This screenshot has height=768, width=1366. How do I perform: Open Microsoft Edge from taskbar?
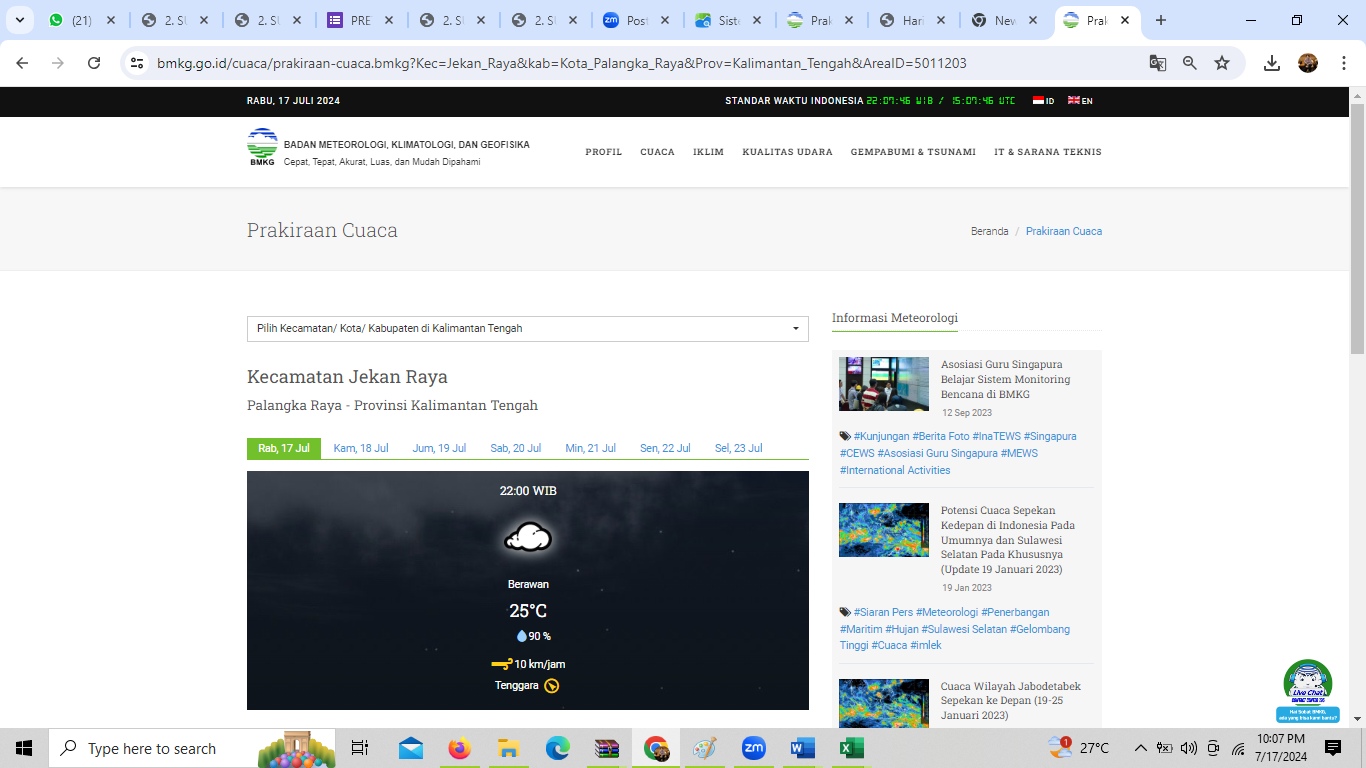tap(557, 748)
